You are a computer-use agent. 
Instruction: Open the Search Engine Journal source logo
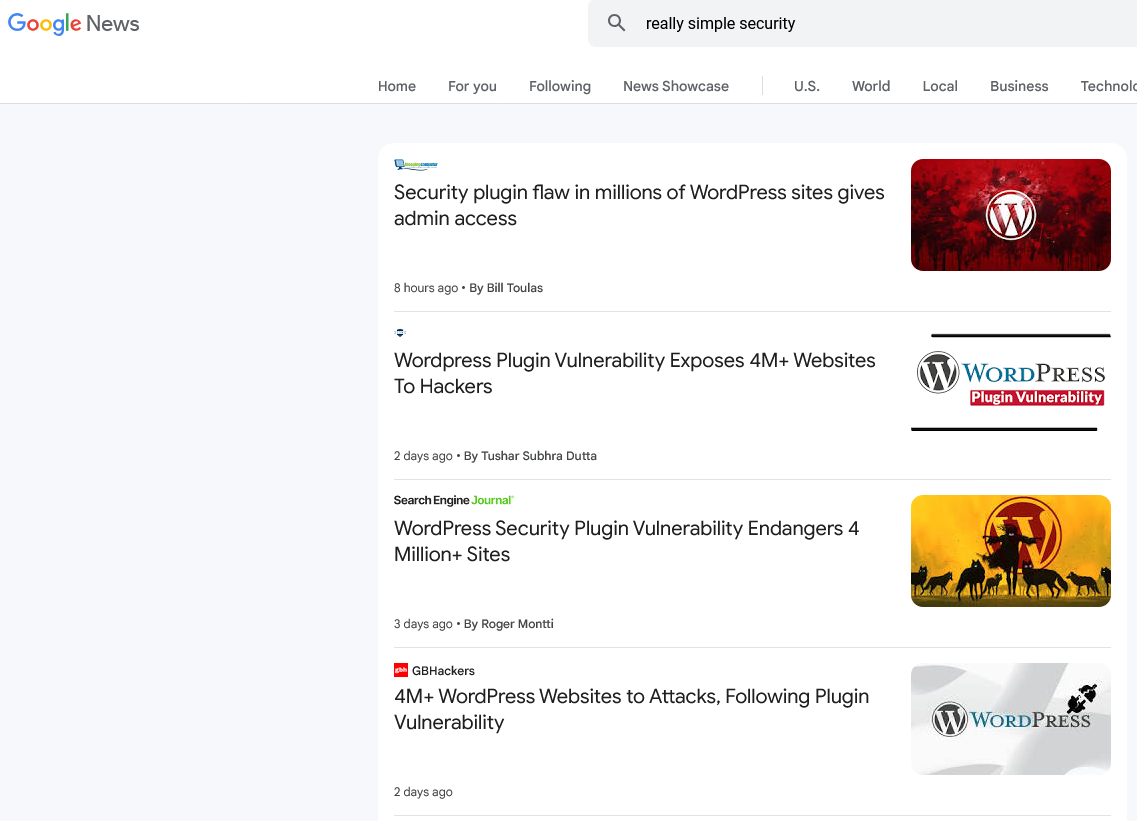[x=454, y=500]
